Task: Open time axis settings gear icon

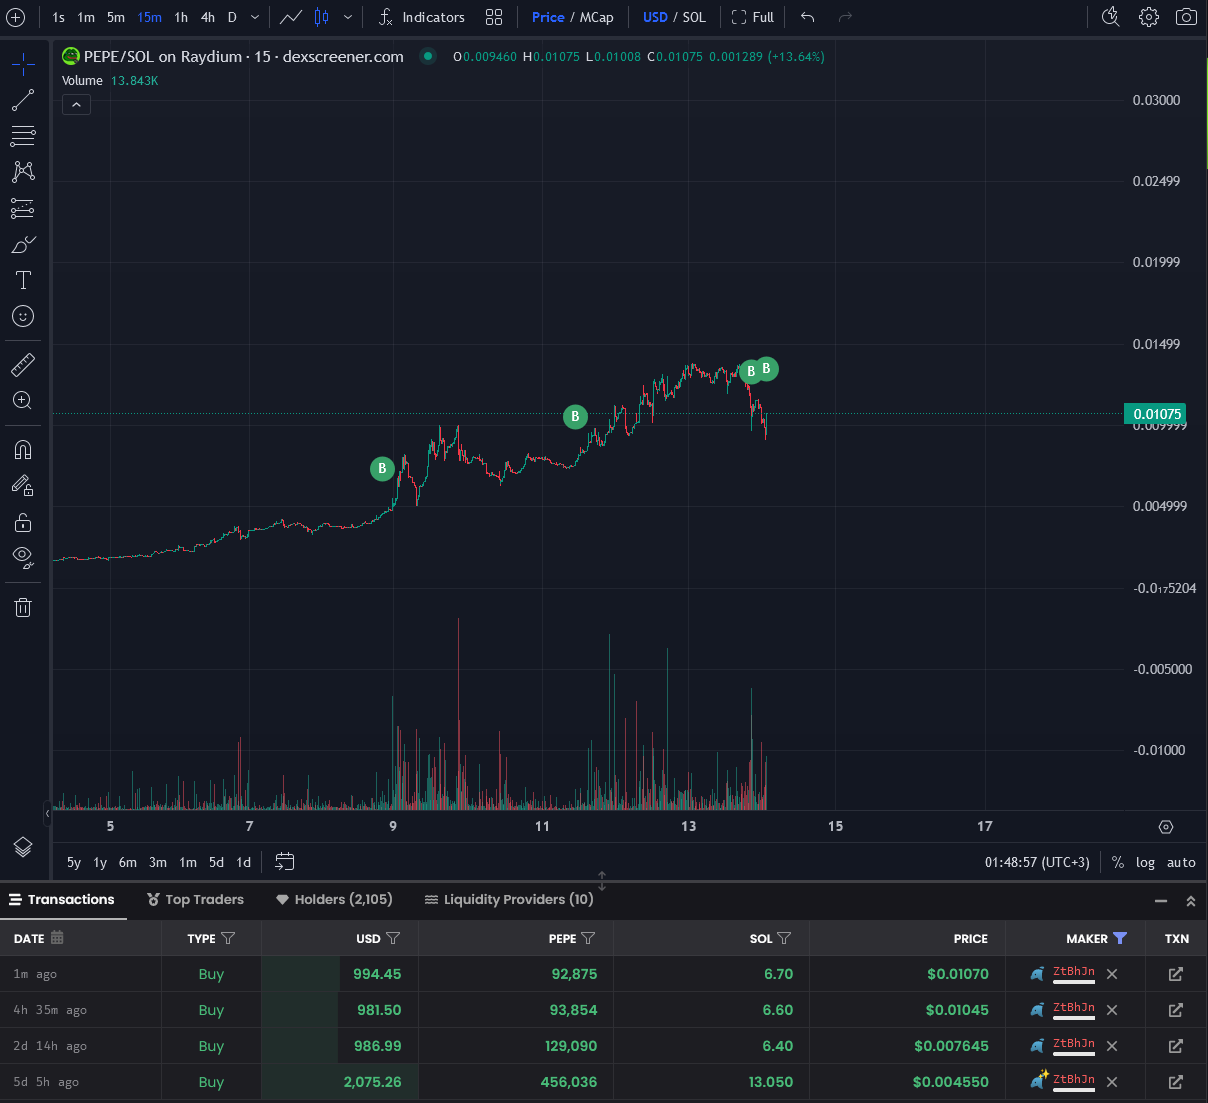Action: (x=1166, y=827)
